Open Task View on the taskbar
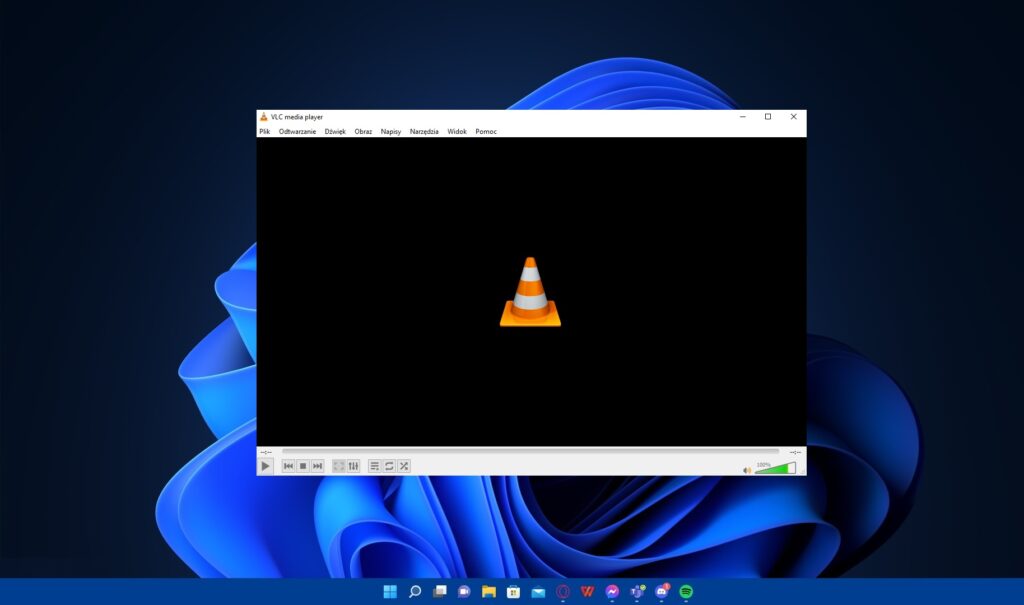Viewport: 1024px width, 605px height. [x=440, y=592]
